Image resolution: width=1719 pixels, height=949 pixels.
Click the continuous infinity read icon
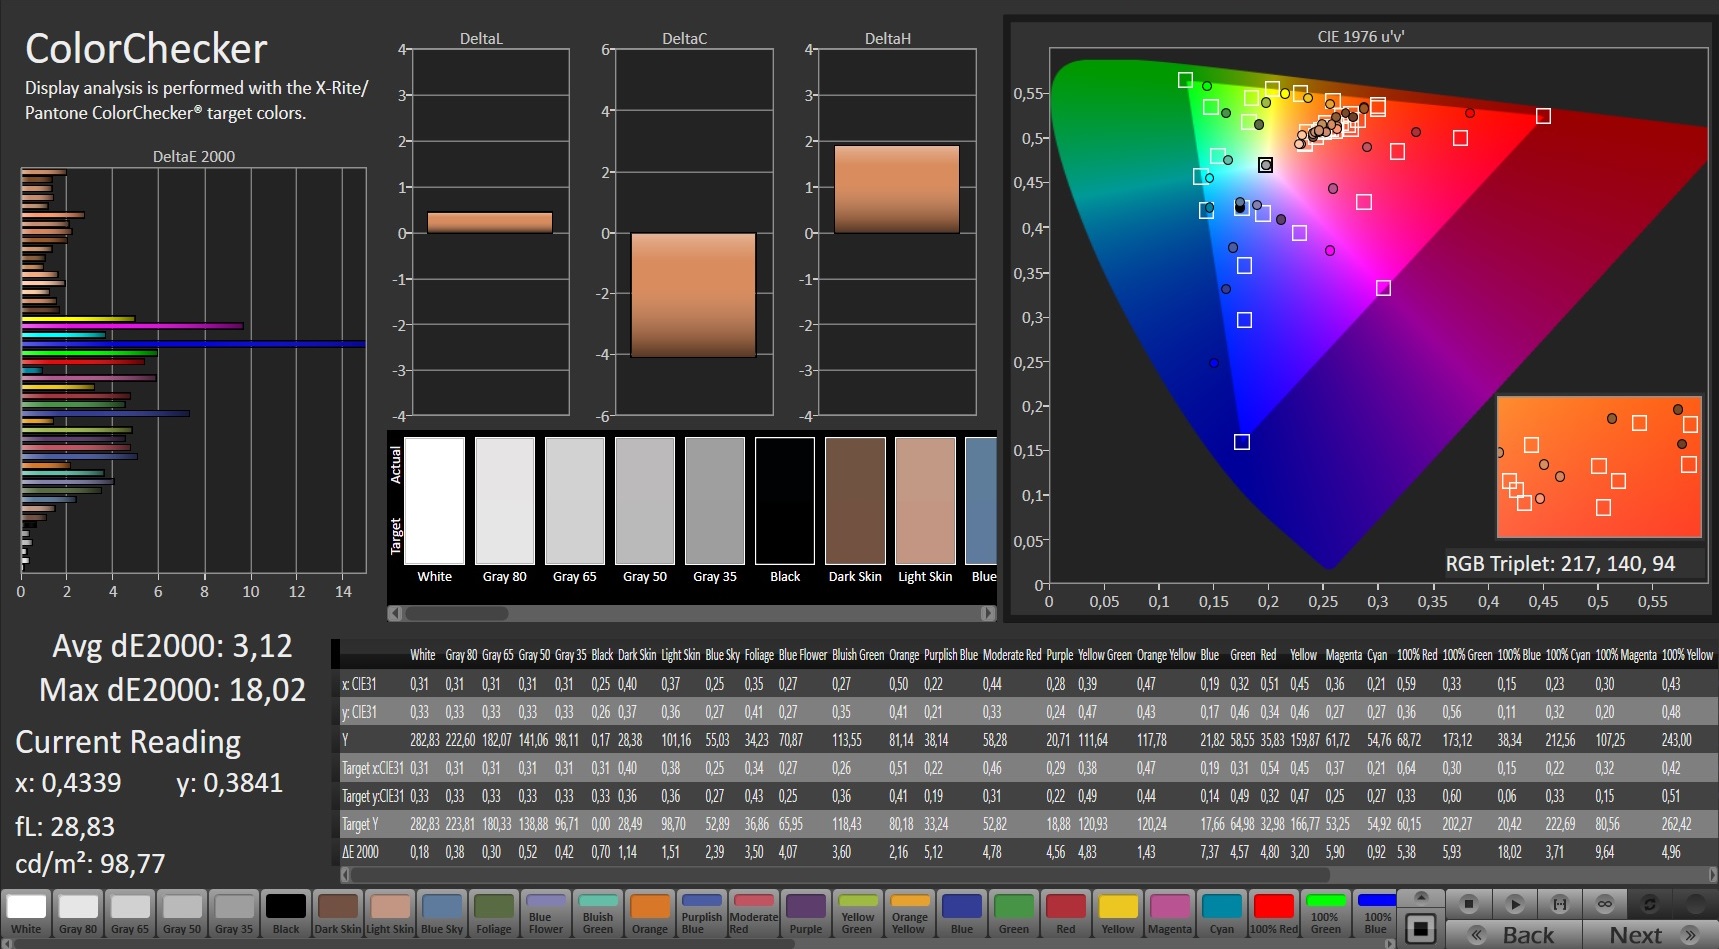point(1604,904)
